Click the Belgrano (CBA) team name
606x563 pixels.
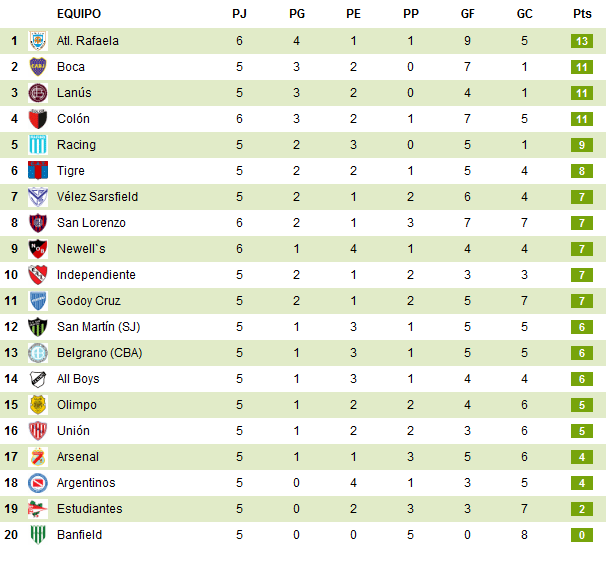tap(100, 353)
